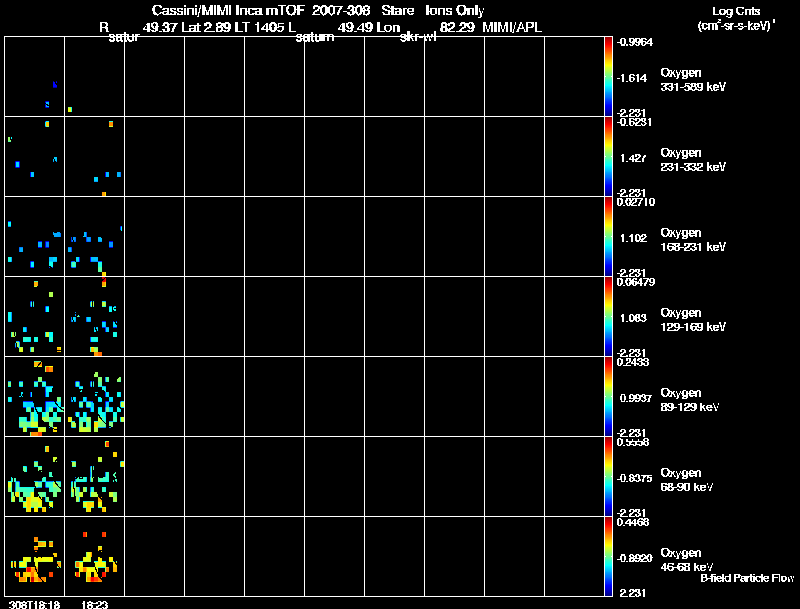Open the 18:18 panel for Oxygen 231-332 keV
Screen dimensions: 800x609
[x=35, y=157]
